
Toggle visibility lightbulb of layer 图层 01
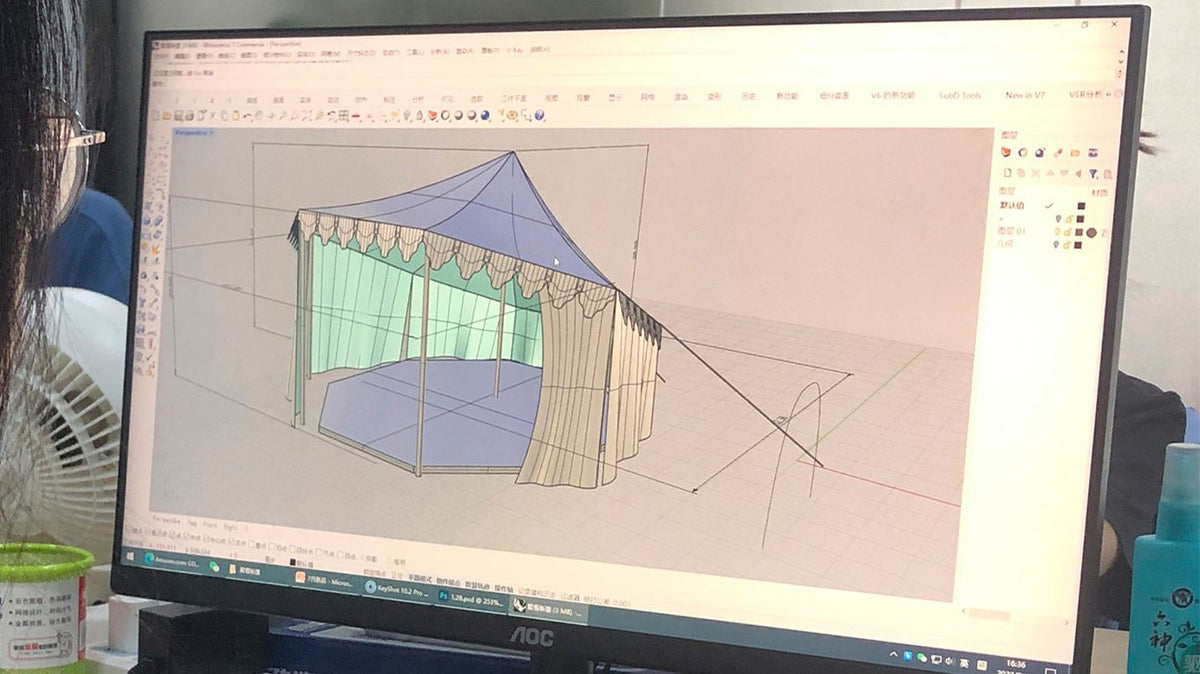1056,232
